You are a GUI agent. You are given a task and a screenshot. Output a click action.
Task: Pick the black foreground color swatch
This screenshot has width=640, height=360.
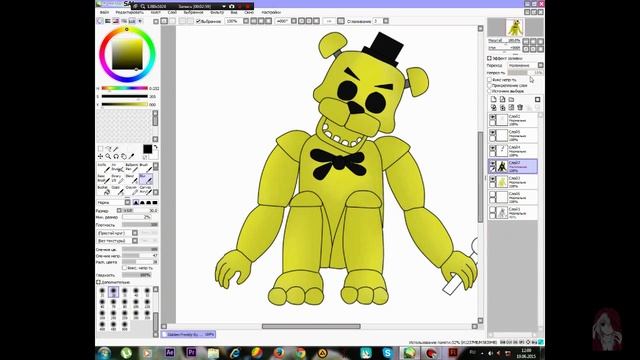click(x=147, y=149)
